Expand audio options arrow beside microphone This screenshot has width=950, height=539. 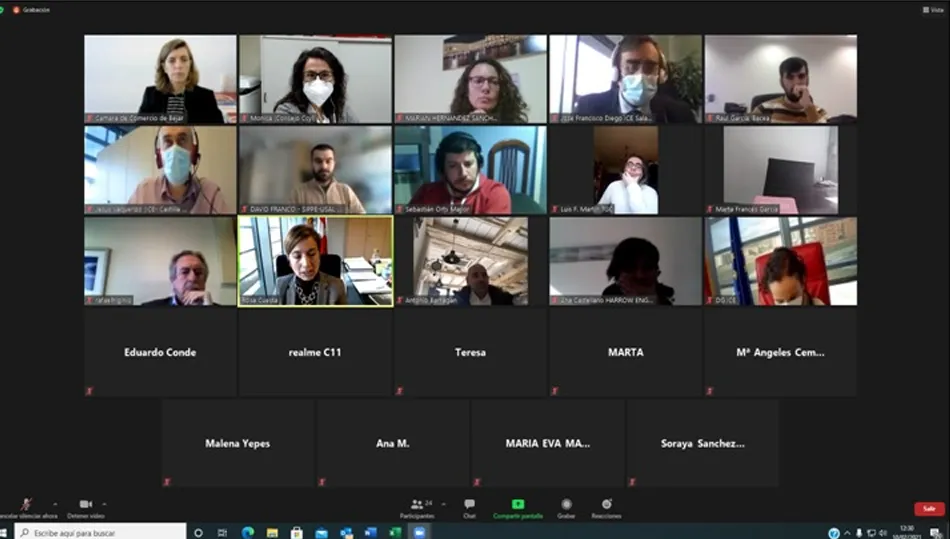pyautogui.click(x=54, y=504)
